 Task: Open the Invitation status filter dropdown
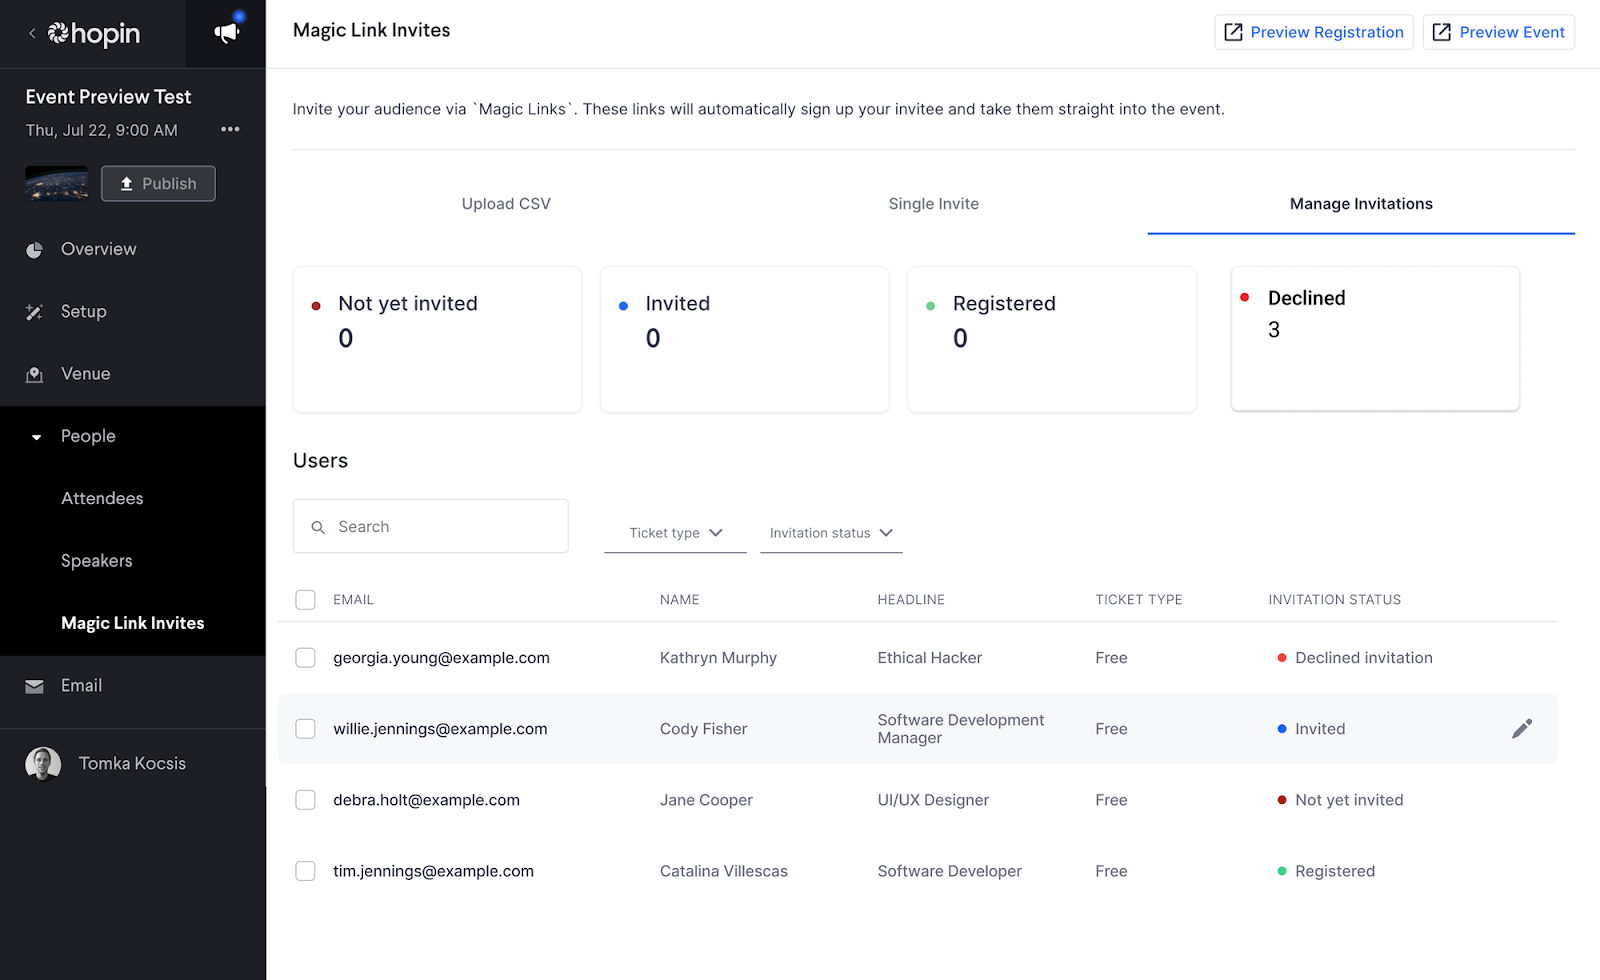click(x=831, y=533)
